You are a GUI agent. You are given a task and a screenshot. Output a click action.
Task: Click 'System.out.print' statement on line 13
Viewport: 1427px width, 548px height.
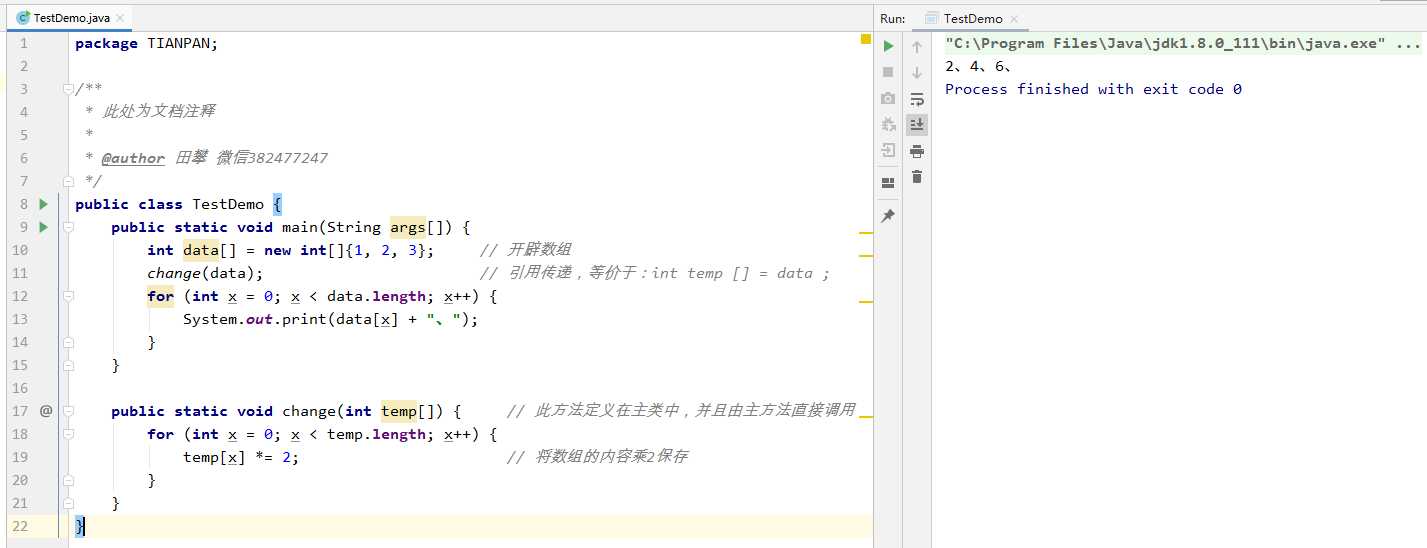click(331, 319)
